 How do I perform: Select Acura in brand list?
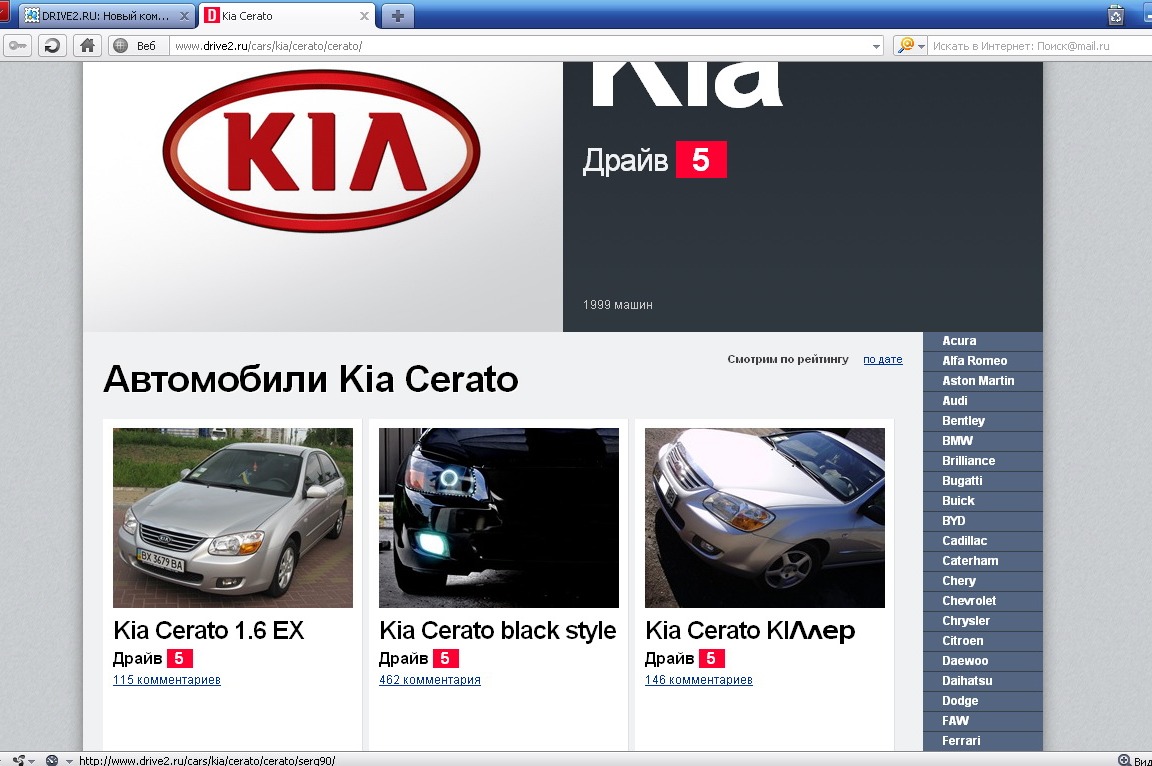coord(982,341)
